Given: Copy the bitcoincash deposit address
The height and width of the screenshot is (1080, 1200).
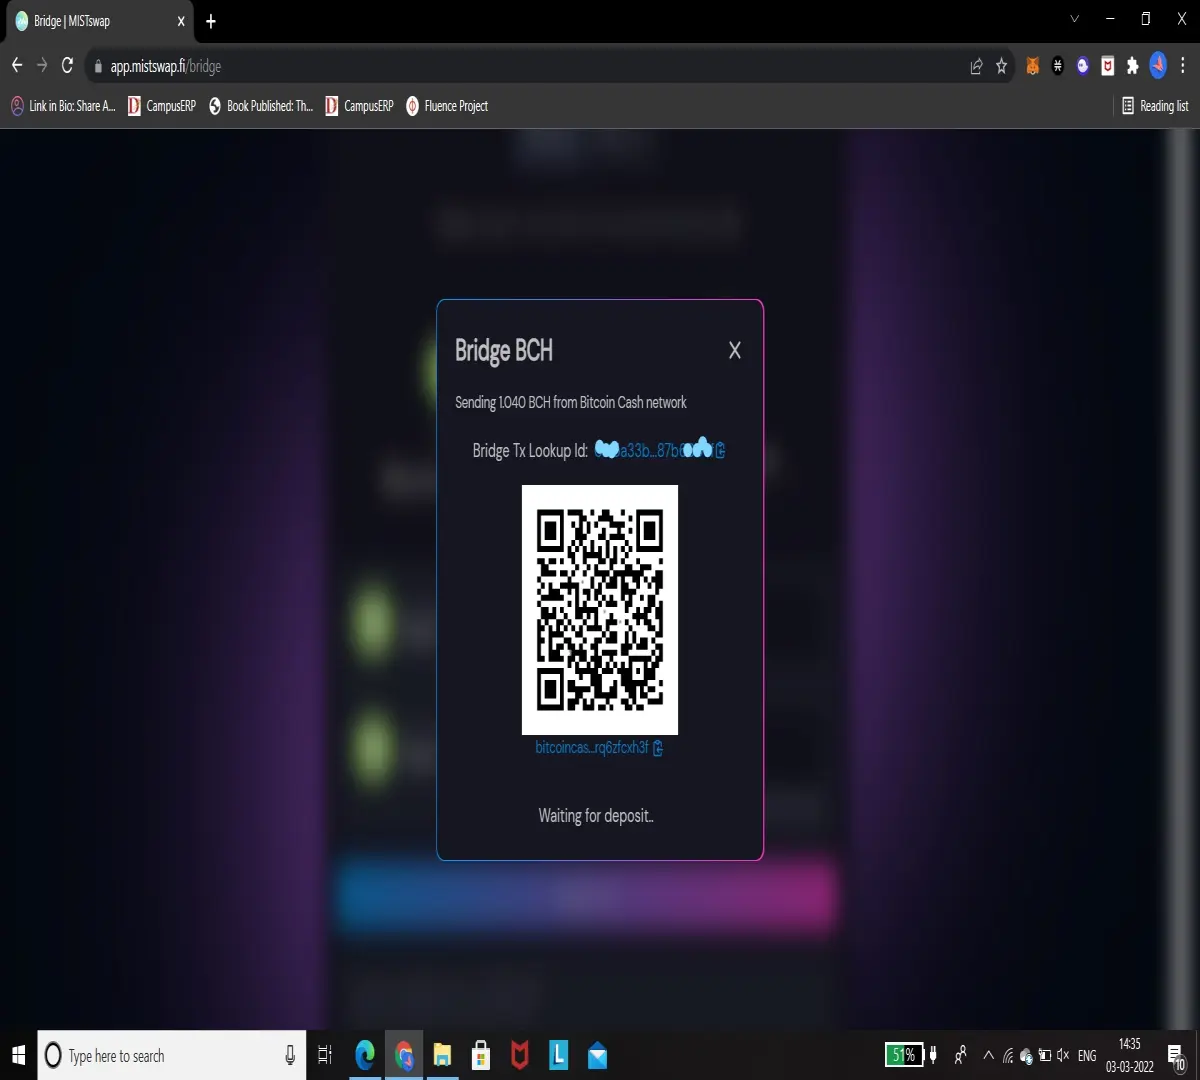Looking at the screenshot, I should pos(658,748).
